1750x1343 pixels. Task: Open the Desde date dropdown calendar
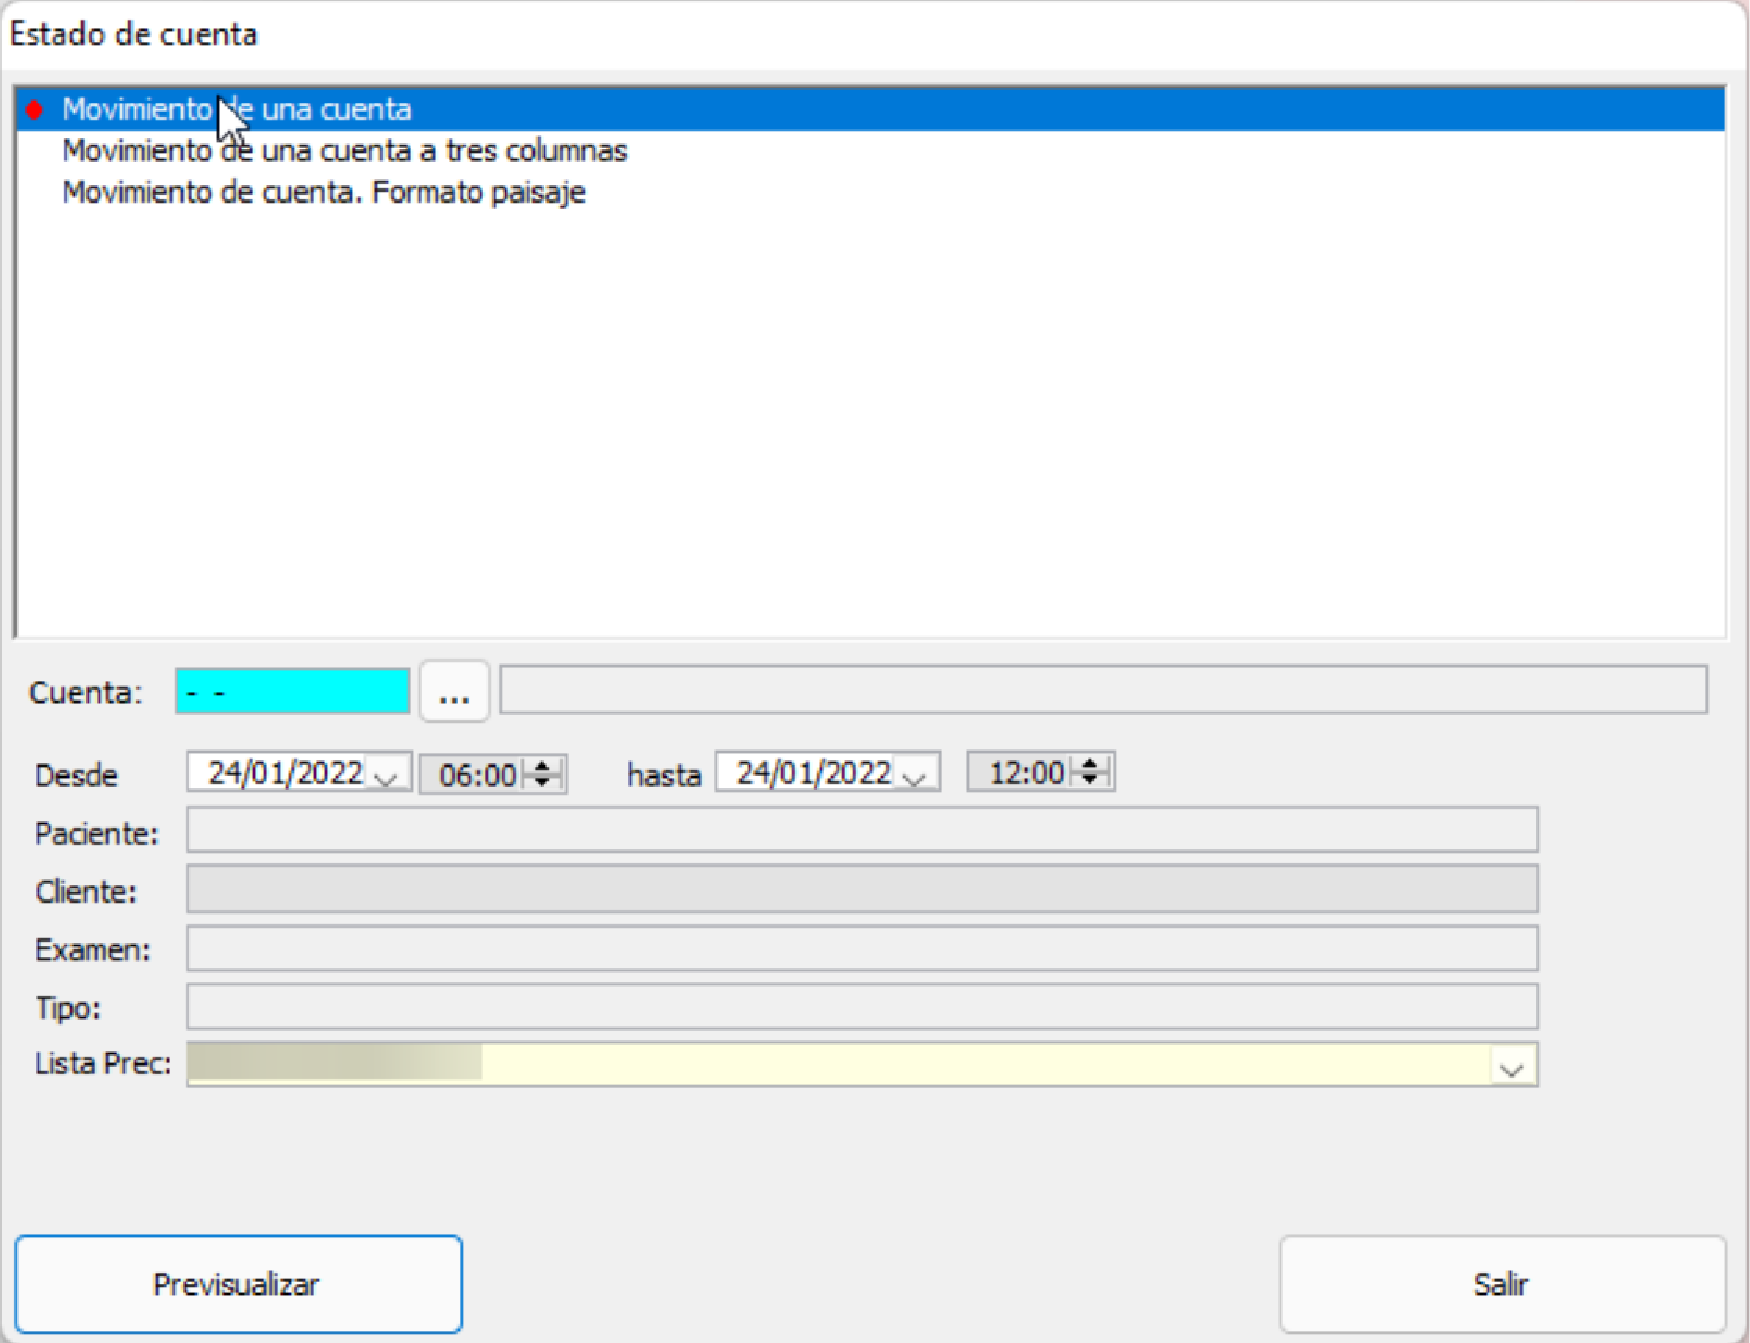(387, 776)
